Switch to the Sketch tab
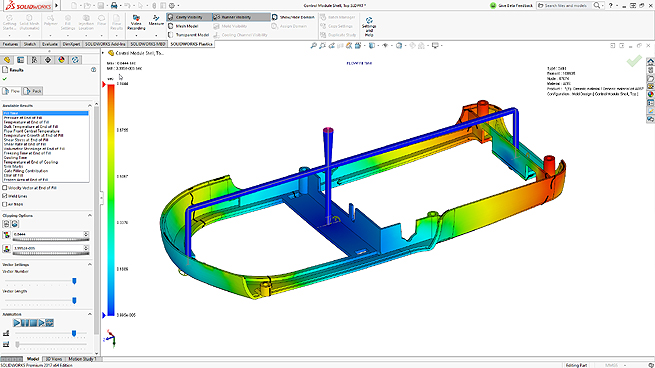The width and height of the screenshot is (655, 368). (x=30, y=44)
